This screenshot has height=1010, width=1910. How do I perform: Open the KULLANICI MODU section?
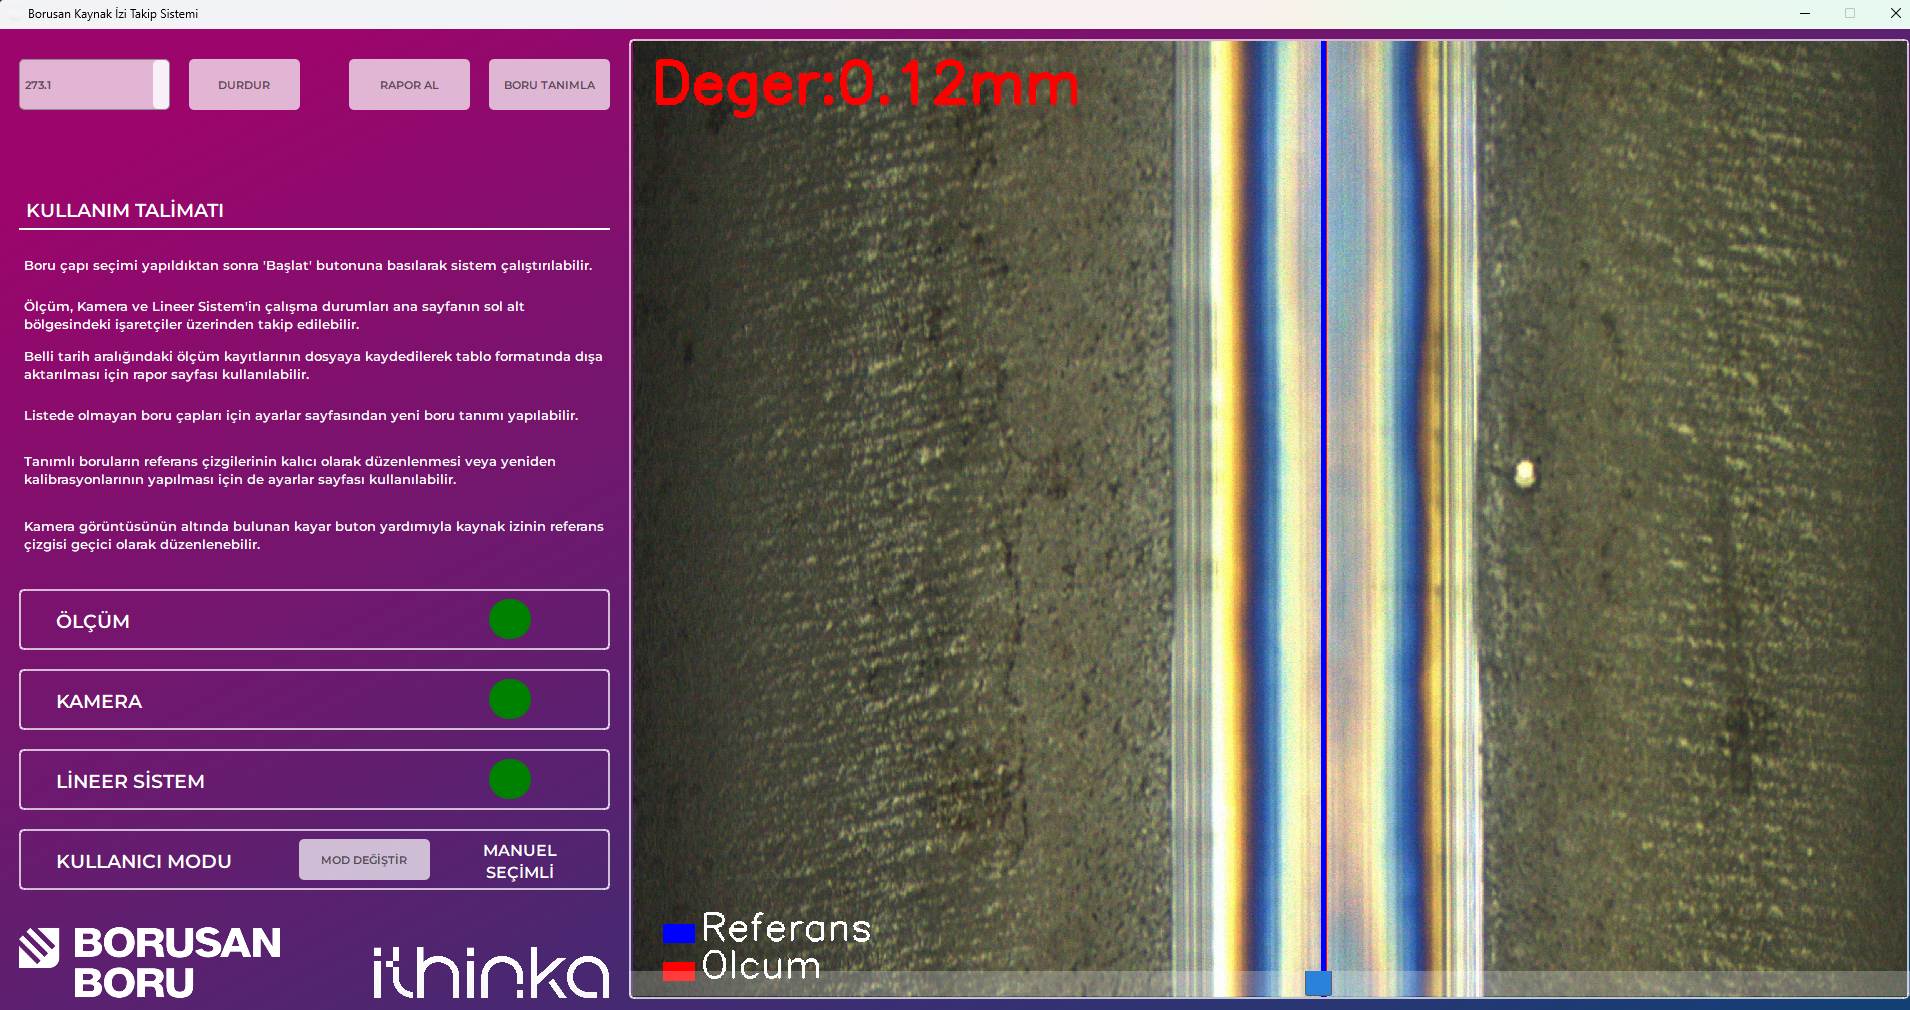point(144,860)
